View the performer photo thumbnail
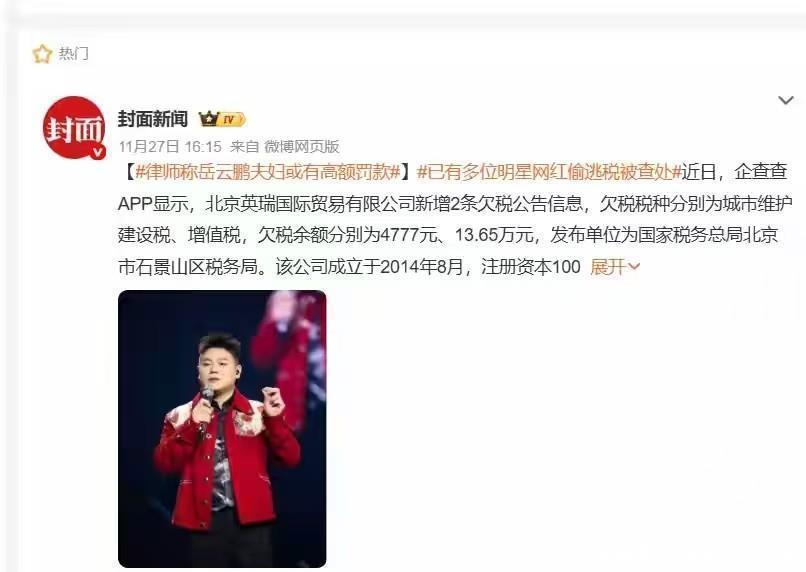Viewport: 806px width, 572px height. pos(222,429)
